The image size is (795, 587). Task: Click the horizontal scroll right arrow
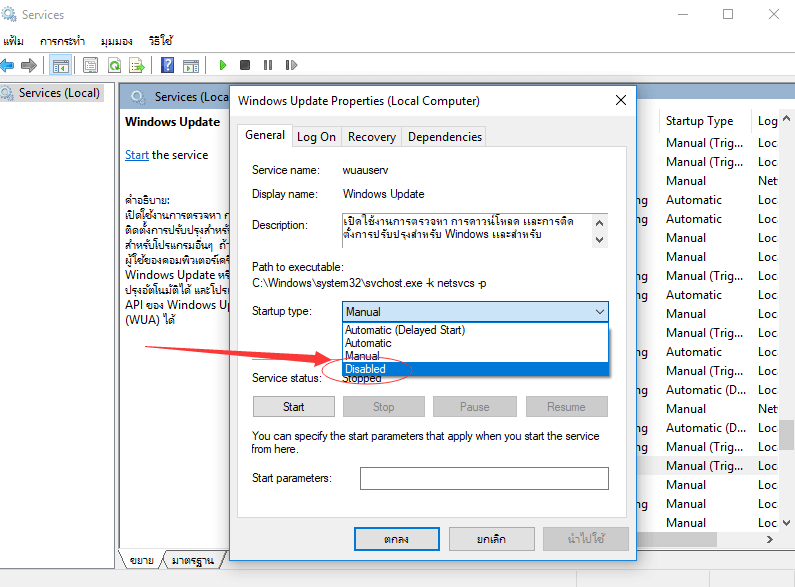[770, 539]
